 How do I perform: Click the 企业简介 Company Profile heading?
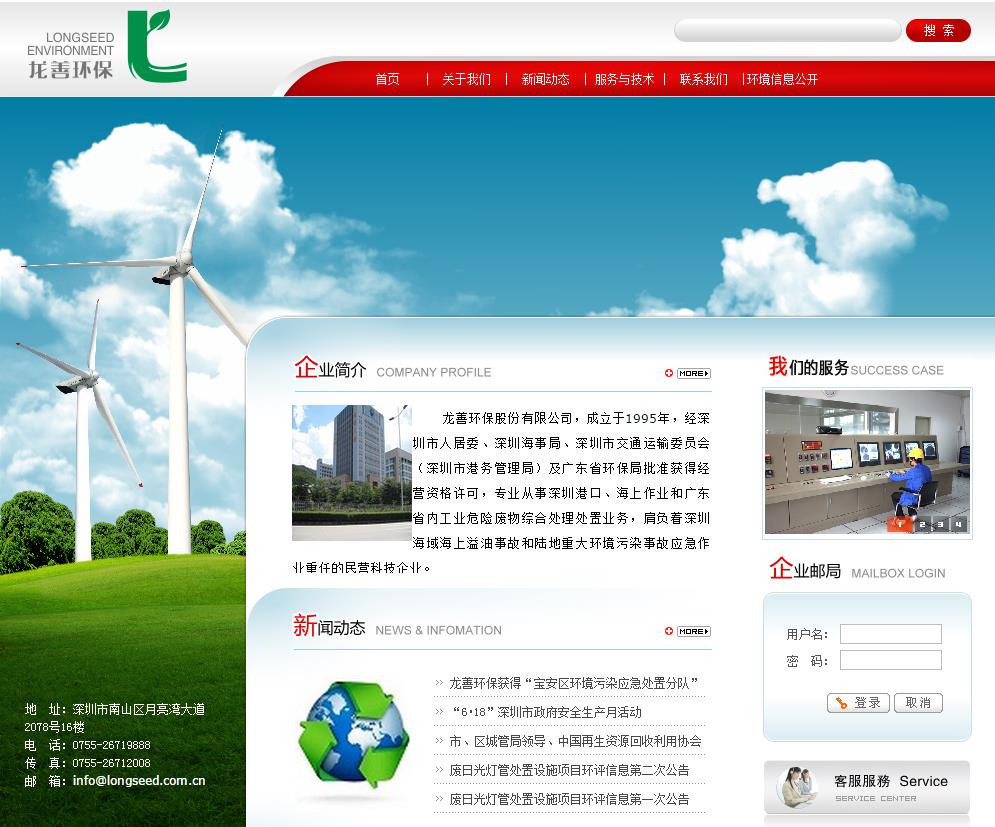click(393, 369)
